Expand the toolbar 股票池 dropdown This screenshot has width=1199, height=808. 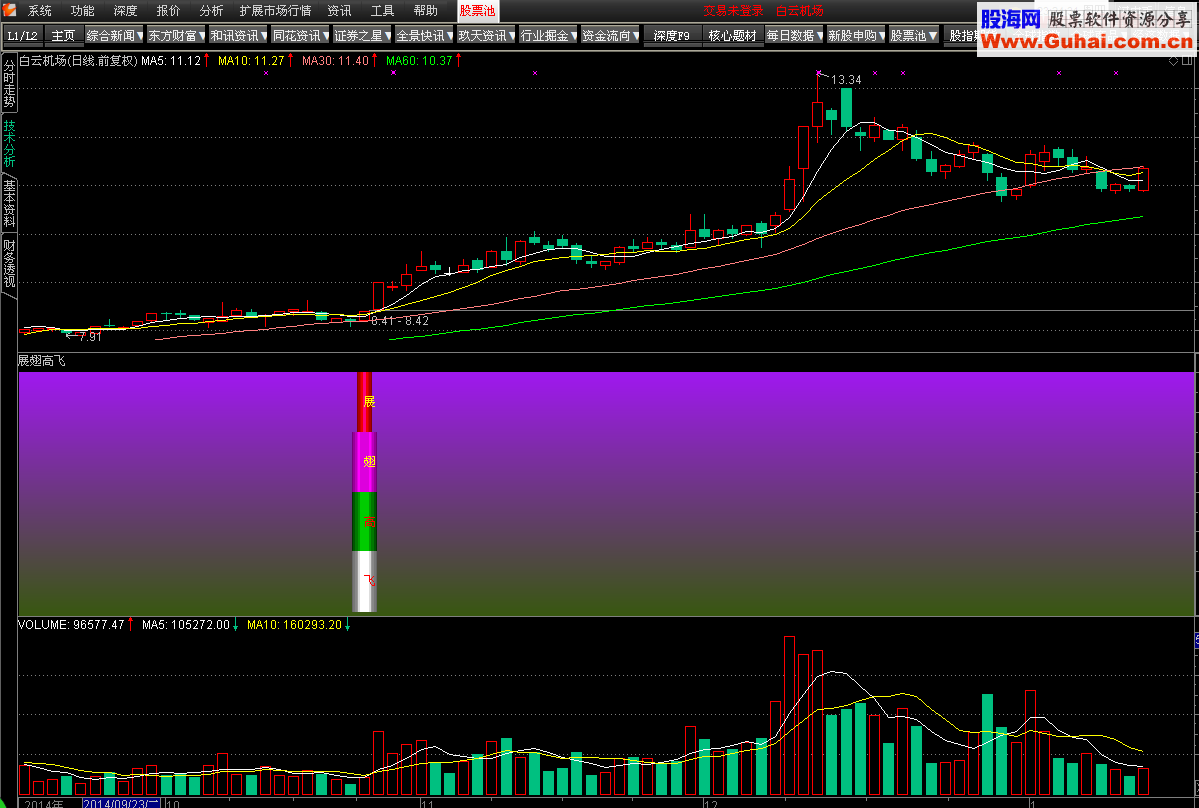click(x=914, y=35)
